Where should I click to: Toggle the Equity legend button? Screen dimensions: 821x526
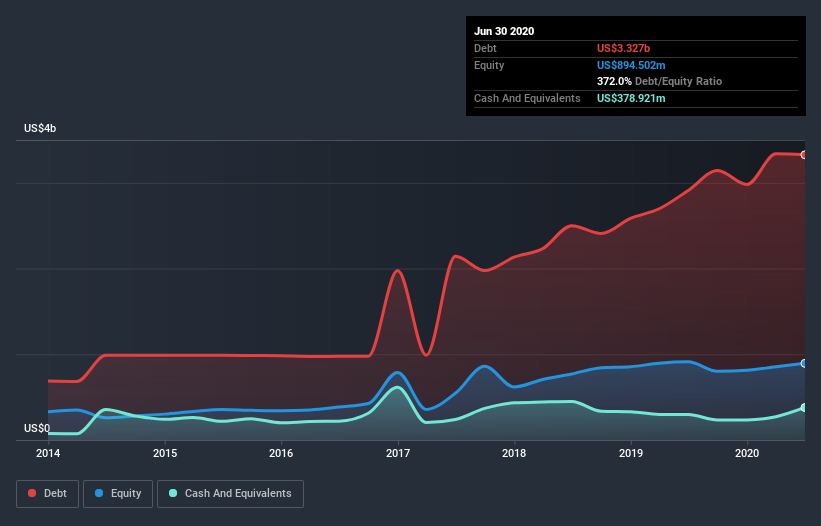coord(118,494)
